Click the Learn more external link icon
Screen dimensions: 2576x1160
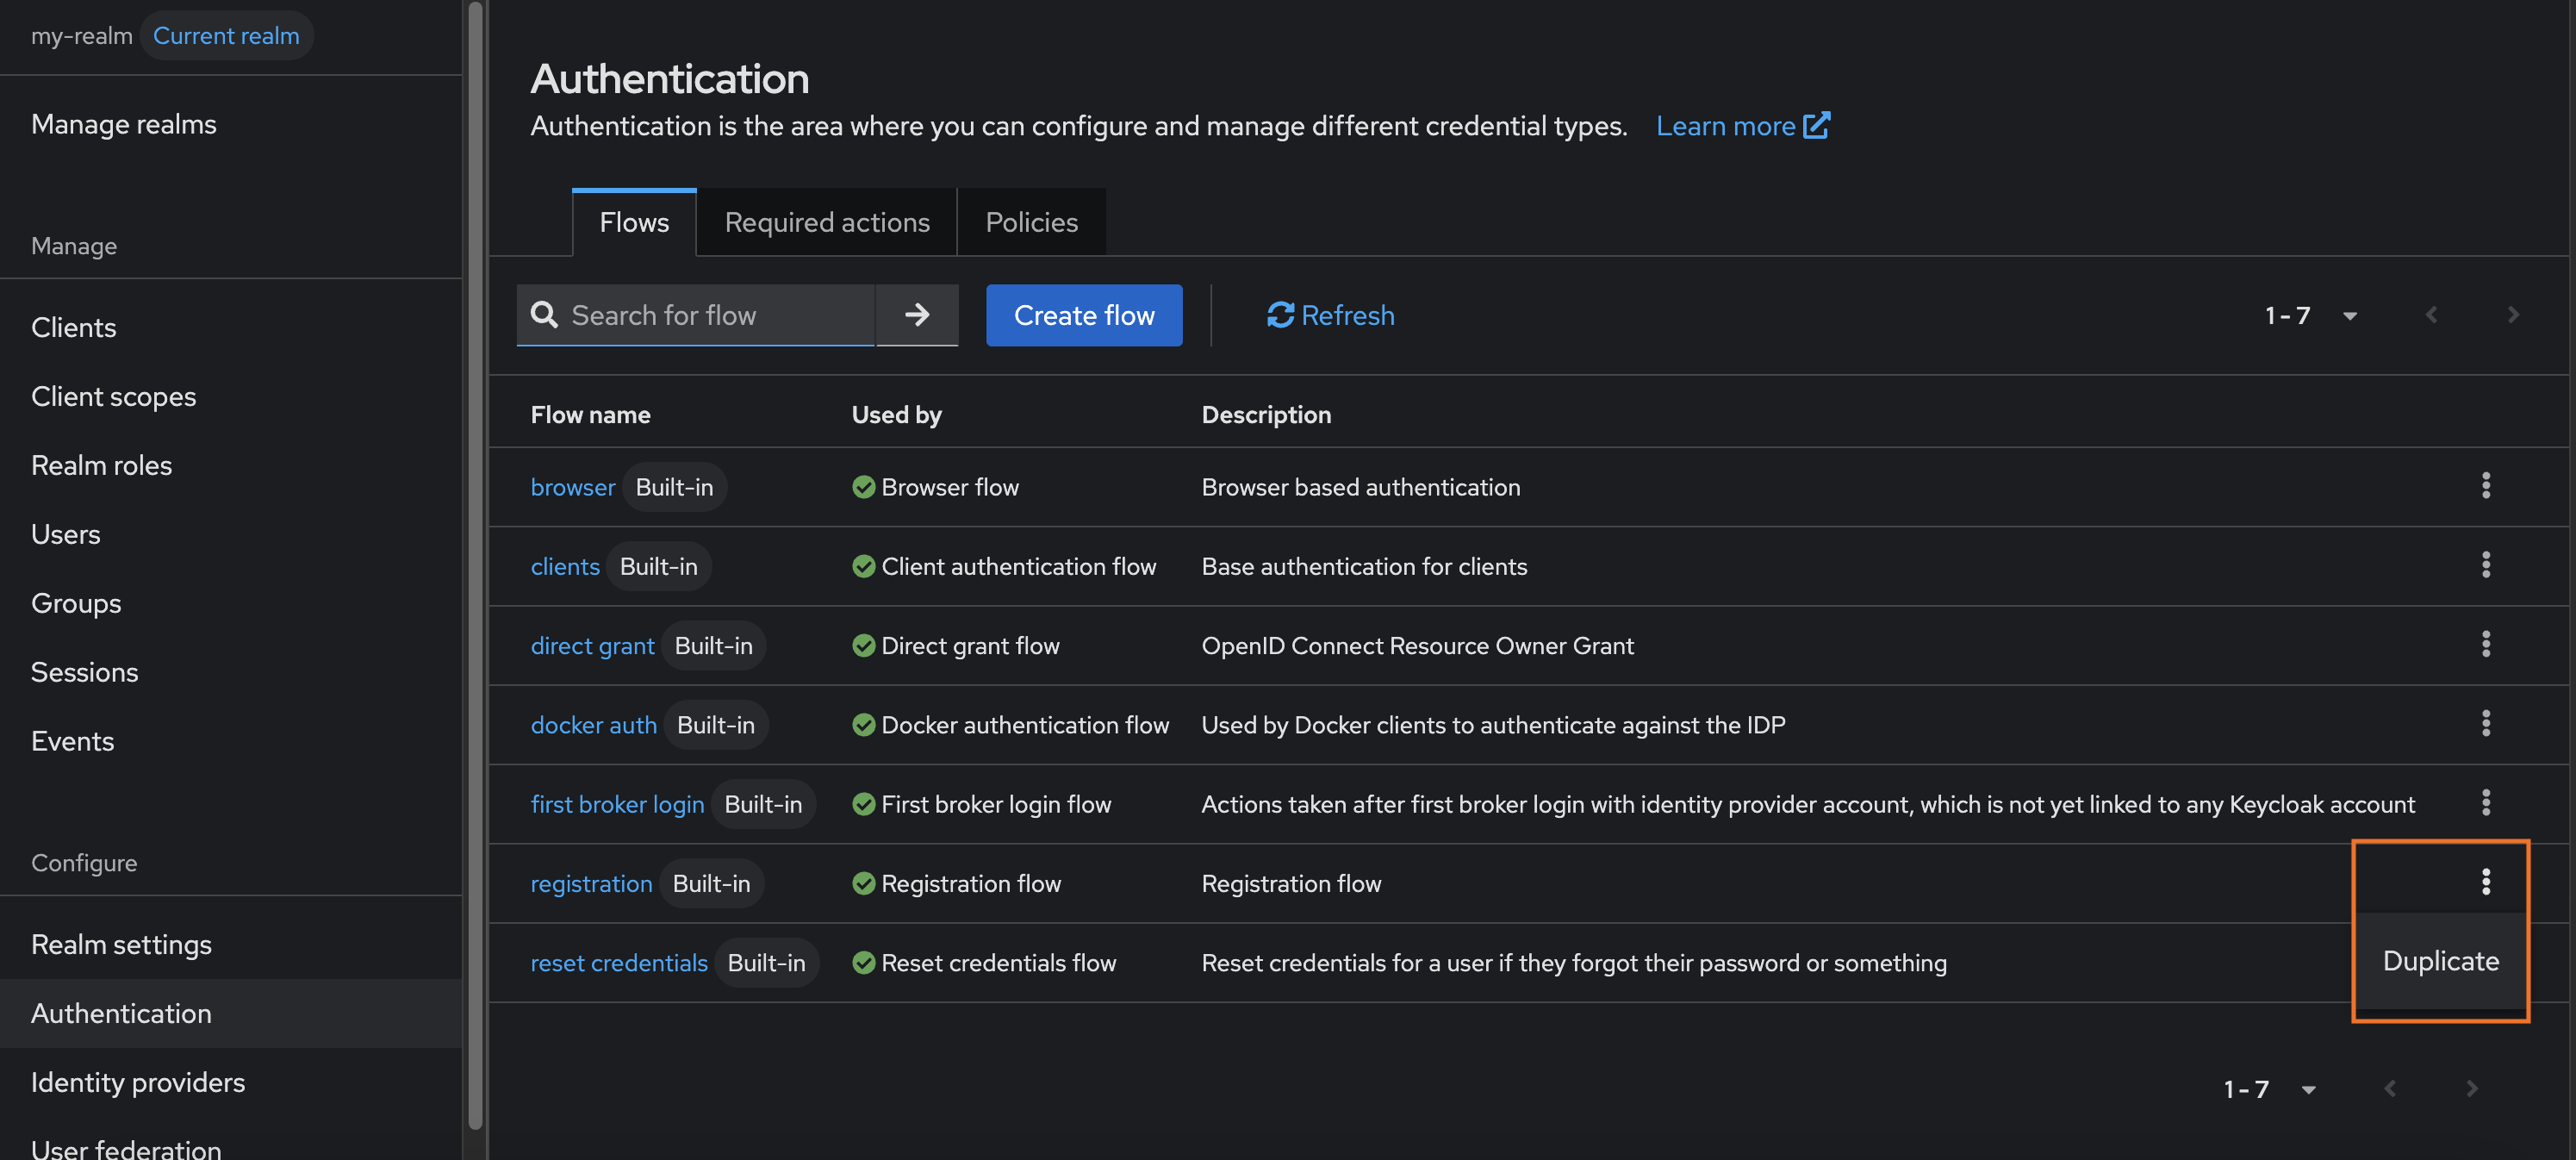(1816, 126)
